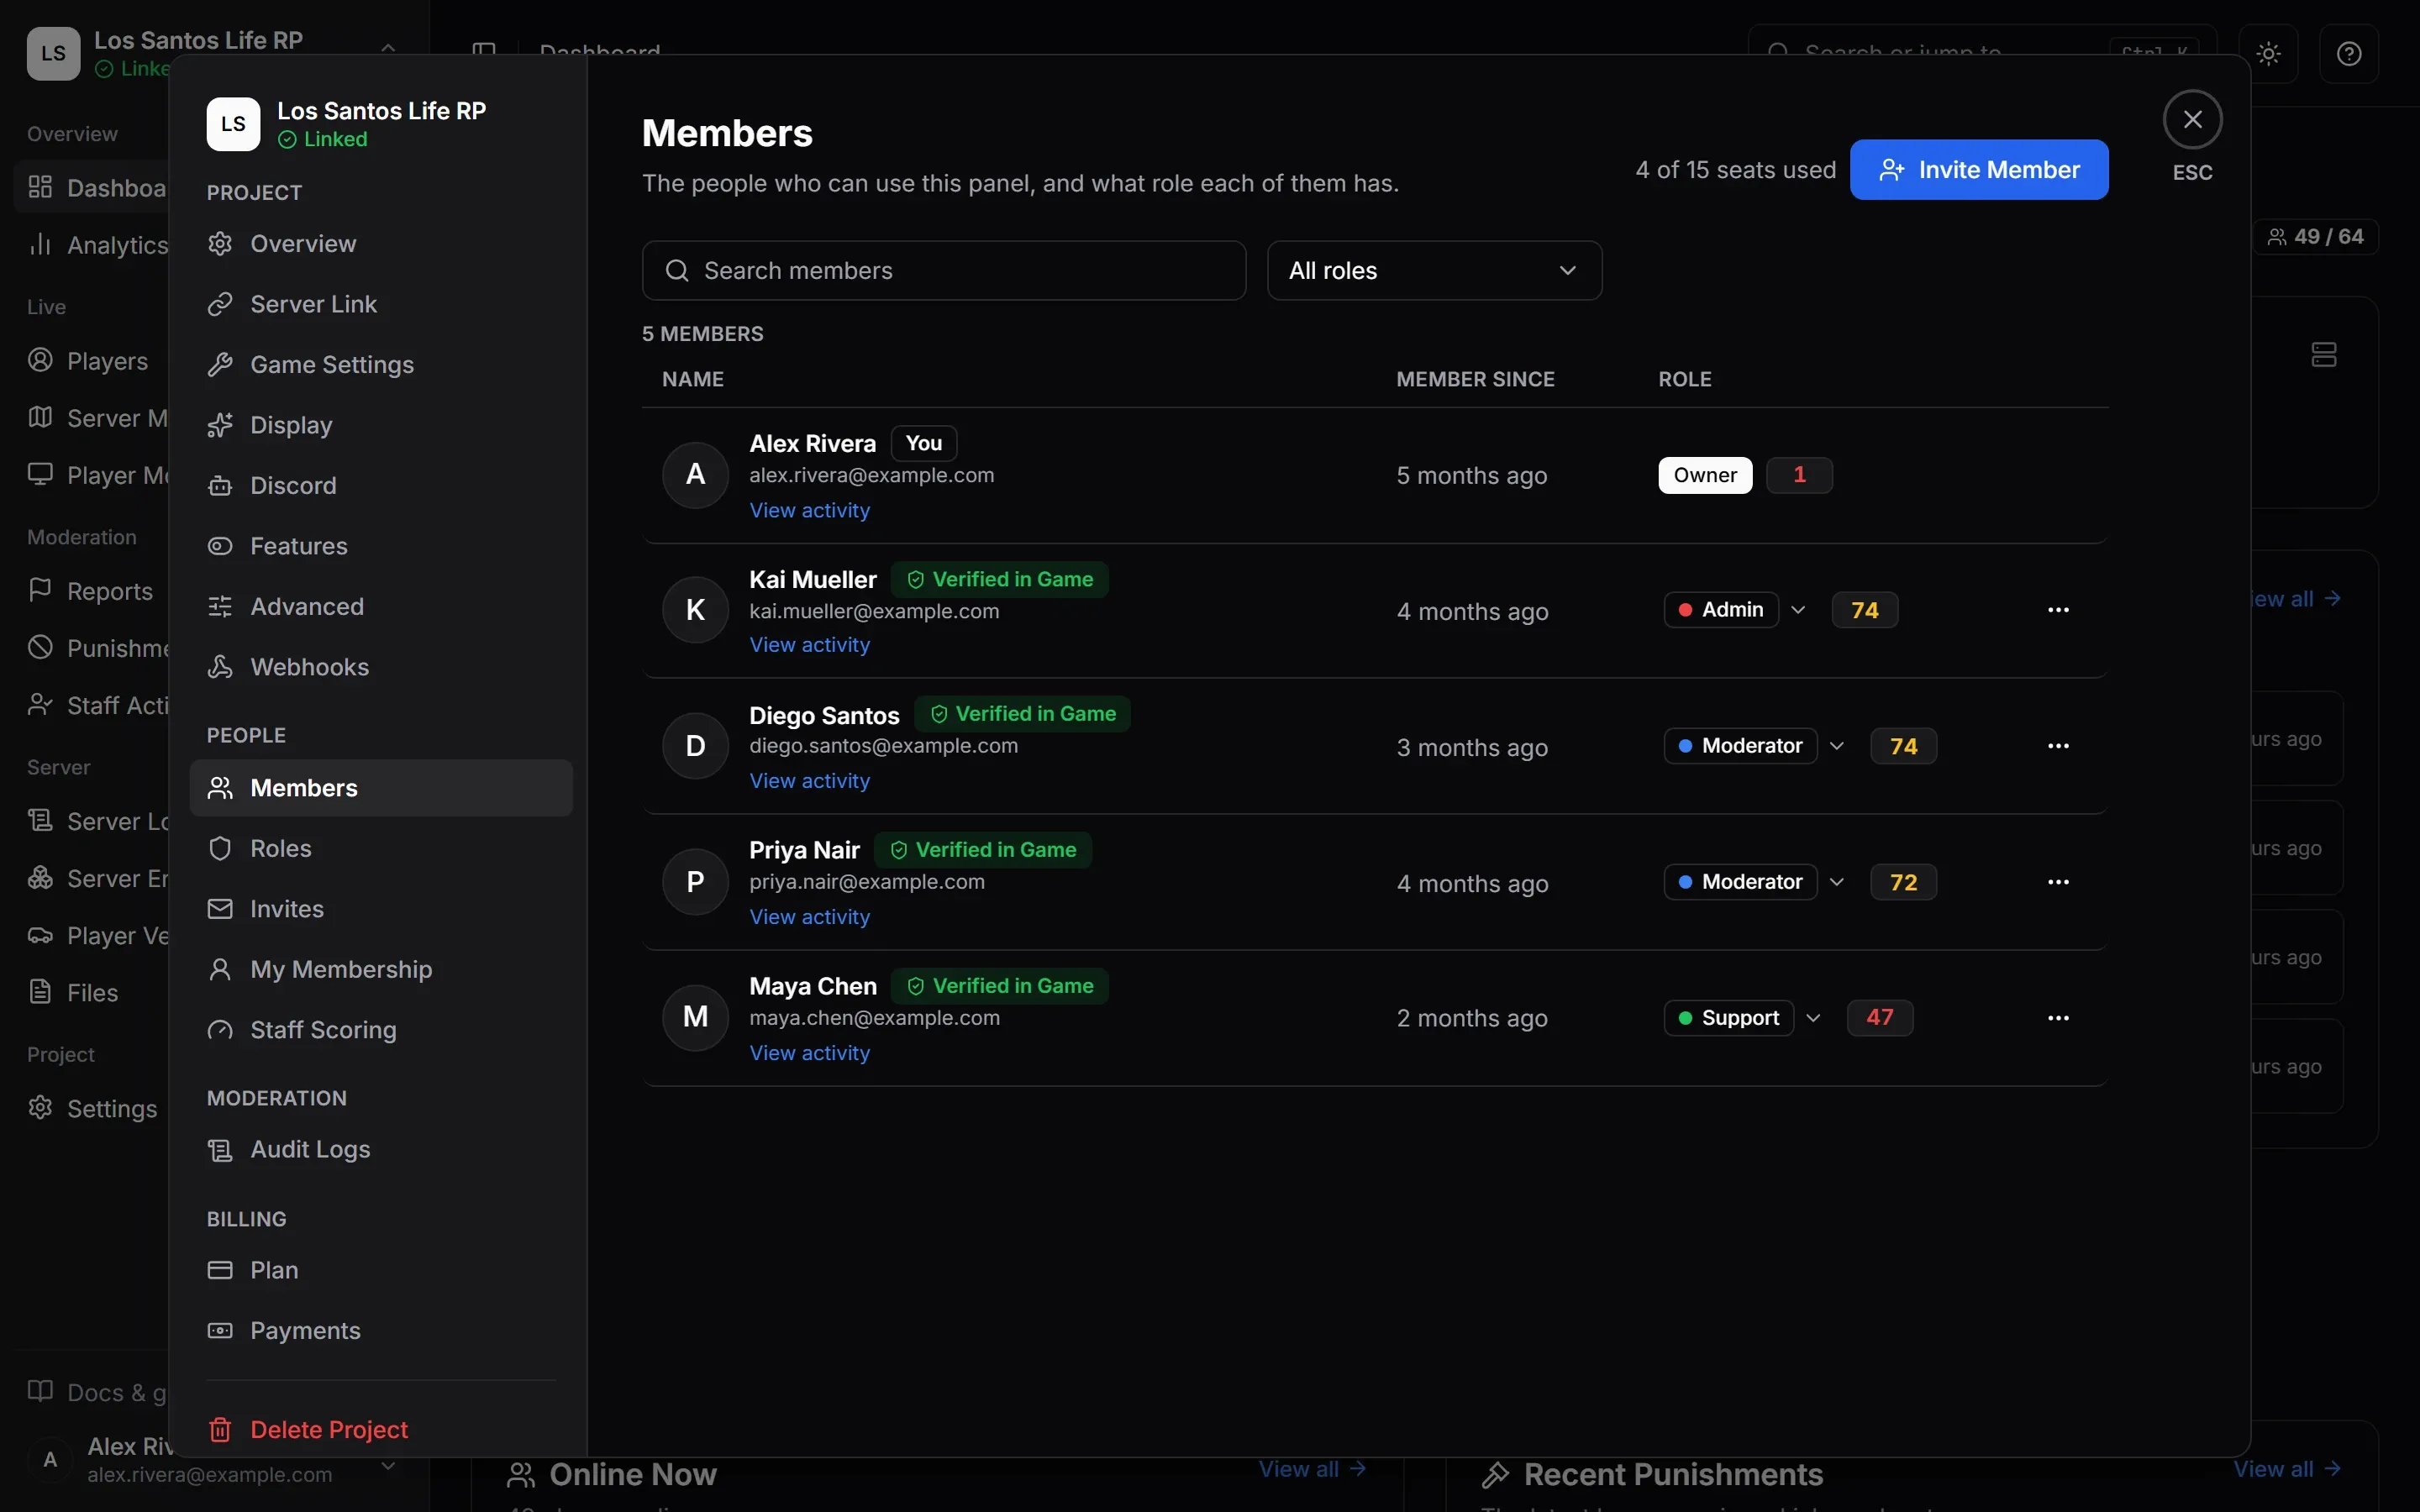Viewport: 2420px width, 1512px height.
Task: Click the My Membership person icon
Action: [x=220, y=970]
